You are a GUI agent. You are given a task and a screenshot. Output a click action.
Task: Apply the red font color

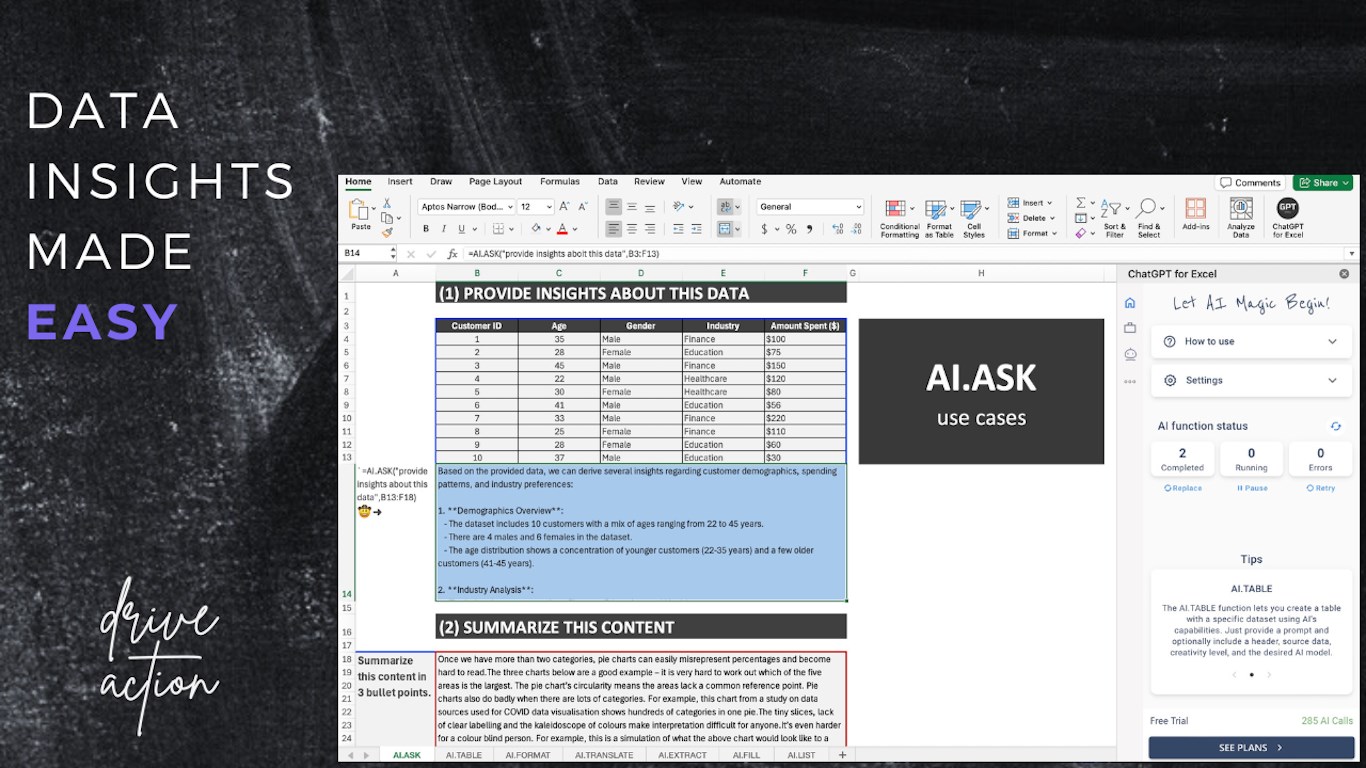point(562,229)
